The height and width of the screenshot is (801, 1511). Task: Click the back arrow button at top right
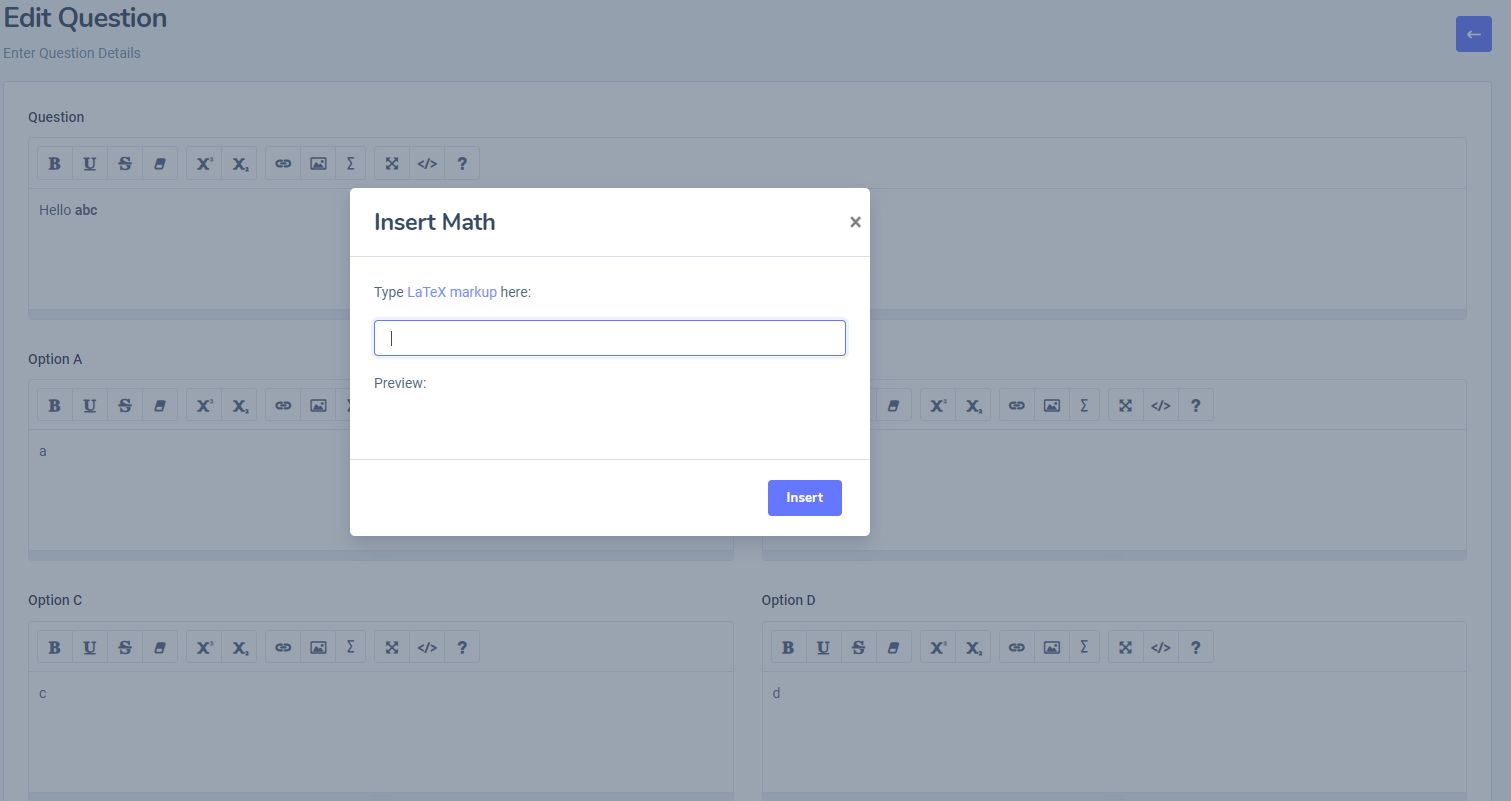point(1473,34)
